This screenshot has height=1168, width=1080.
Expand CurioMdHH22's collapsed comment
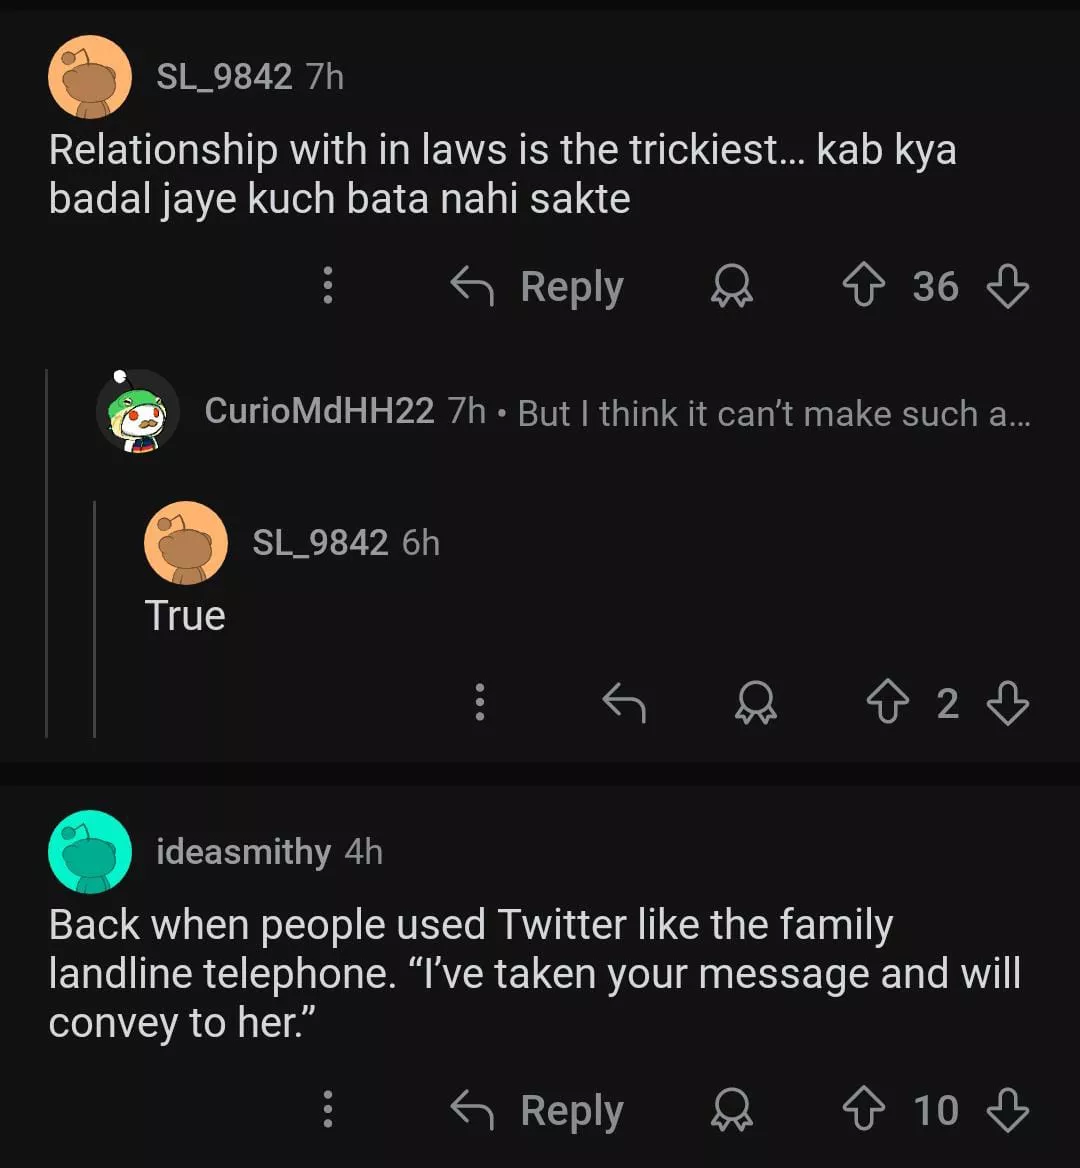tap(773, 413)
